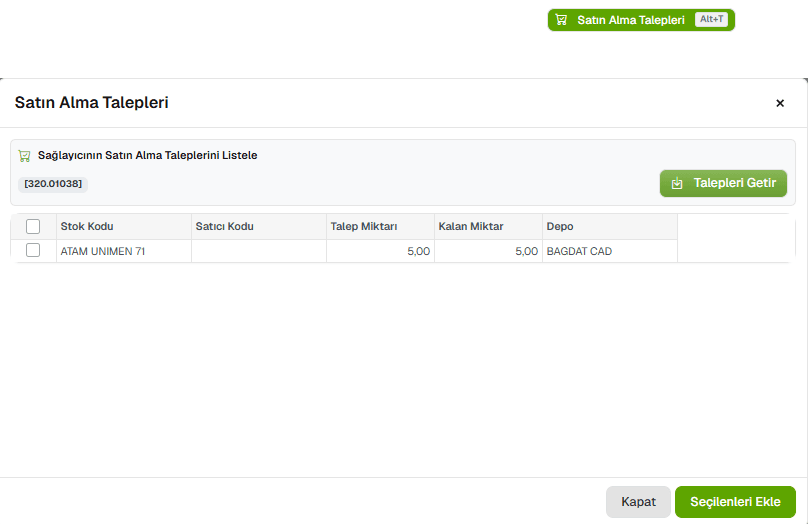
Task: Click the Kalan Miktar column header
Action: click(x=470, y=227)
